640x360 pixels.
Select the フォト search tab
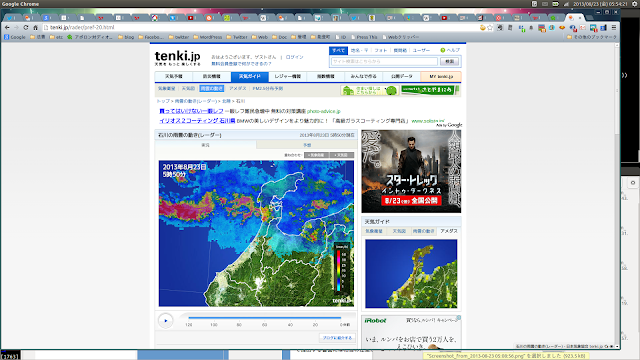click(x=380, y=50)
